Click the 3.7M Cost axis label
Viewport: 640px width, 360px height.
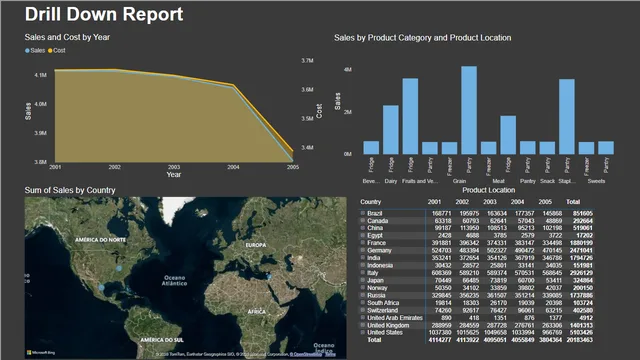coord(307,60)
